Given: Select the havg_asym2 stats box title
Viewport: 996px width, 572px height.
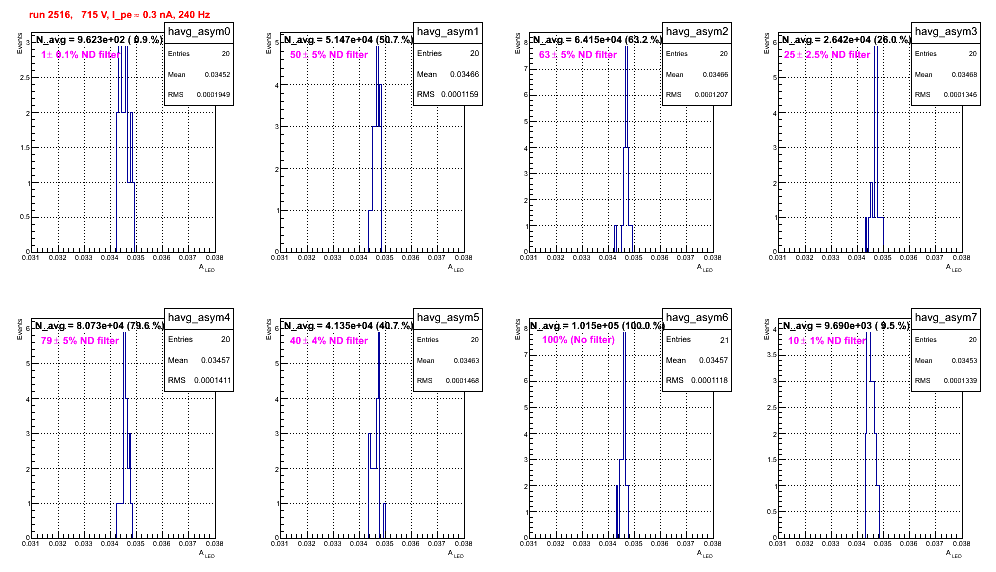Looking at the screenshot, I should [697, 32].
